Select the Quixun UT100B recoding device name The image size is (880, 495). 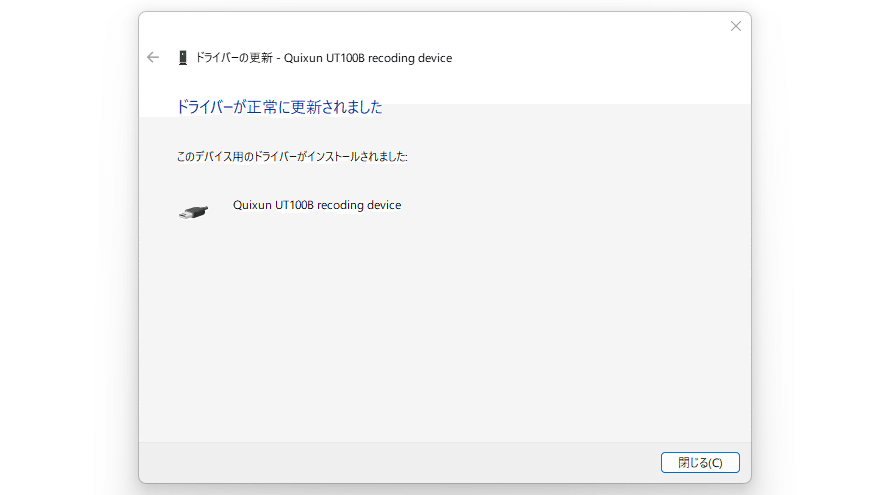(317, 205)
